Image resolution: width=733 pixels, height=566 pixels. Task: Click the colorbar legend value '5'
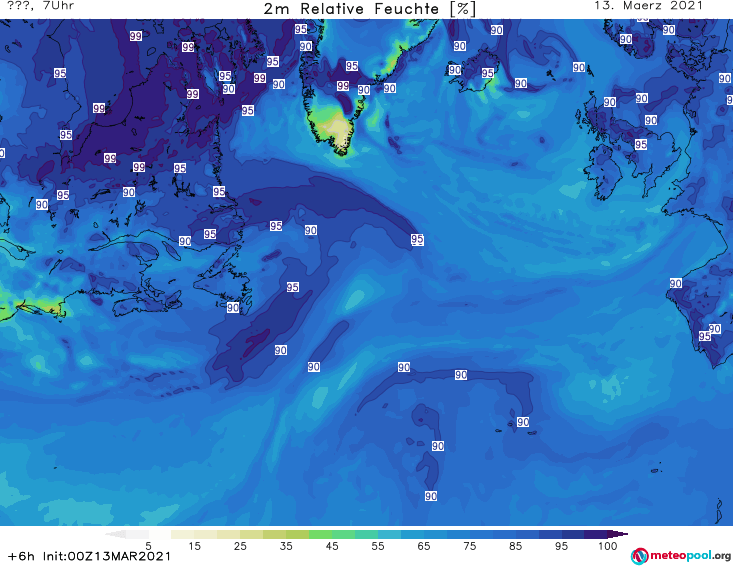click(148, 546)
